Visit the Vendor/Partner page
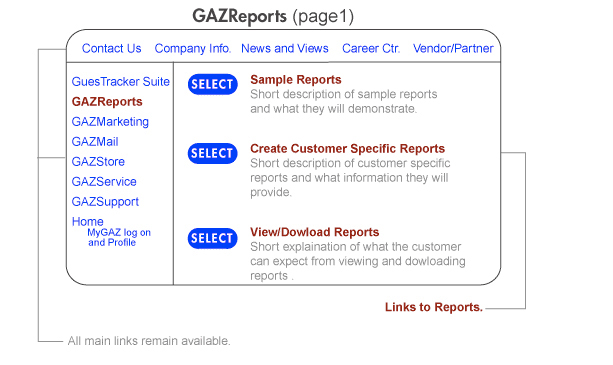 pyautogui.click(x=453, y=48)
